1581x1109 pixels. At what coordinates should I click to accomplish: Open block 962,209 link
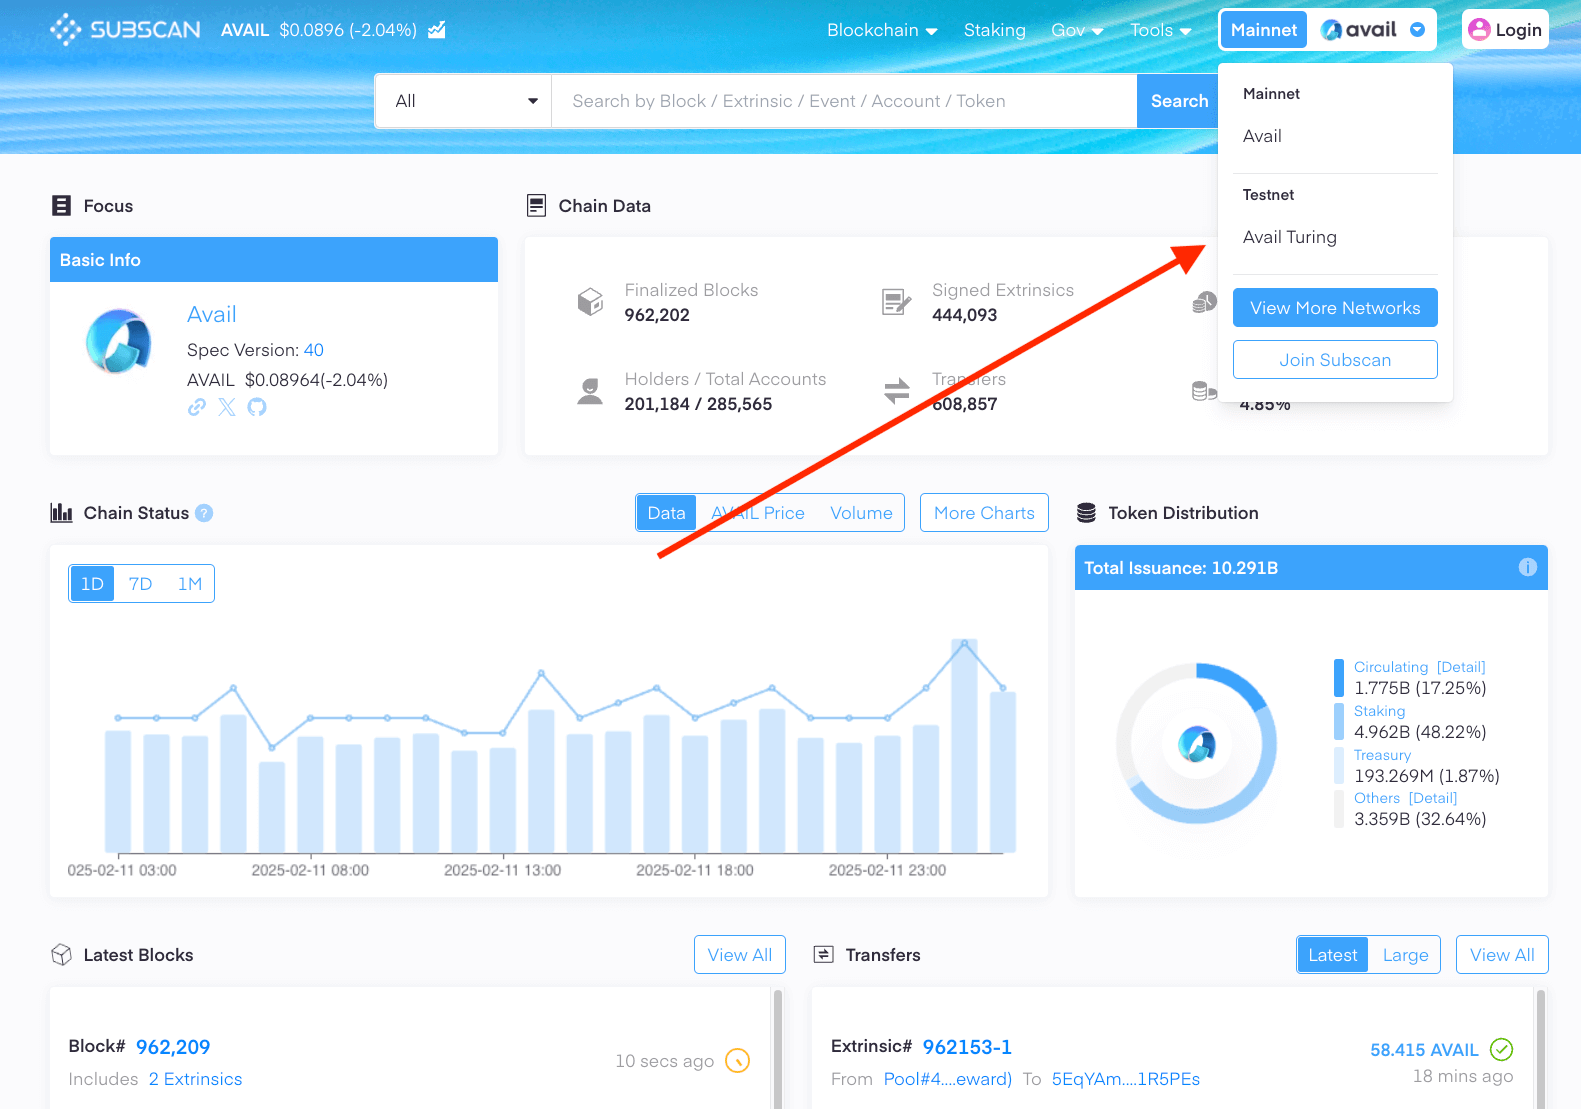173,1047
